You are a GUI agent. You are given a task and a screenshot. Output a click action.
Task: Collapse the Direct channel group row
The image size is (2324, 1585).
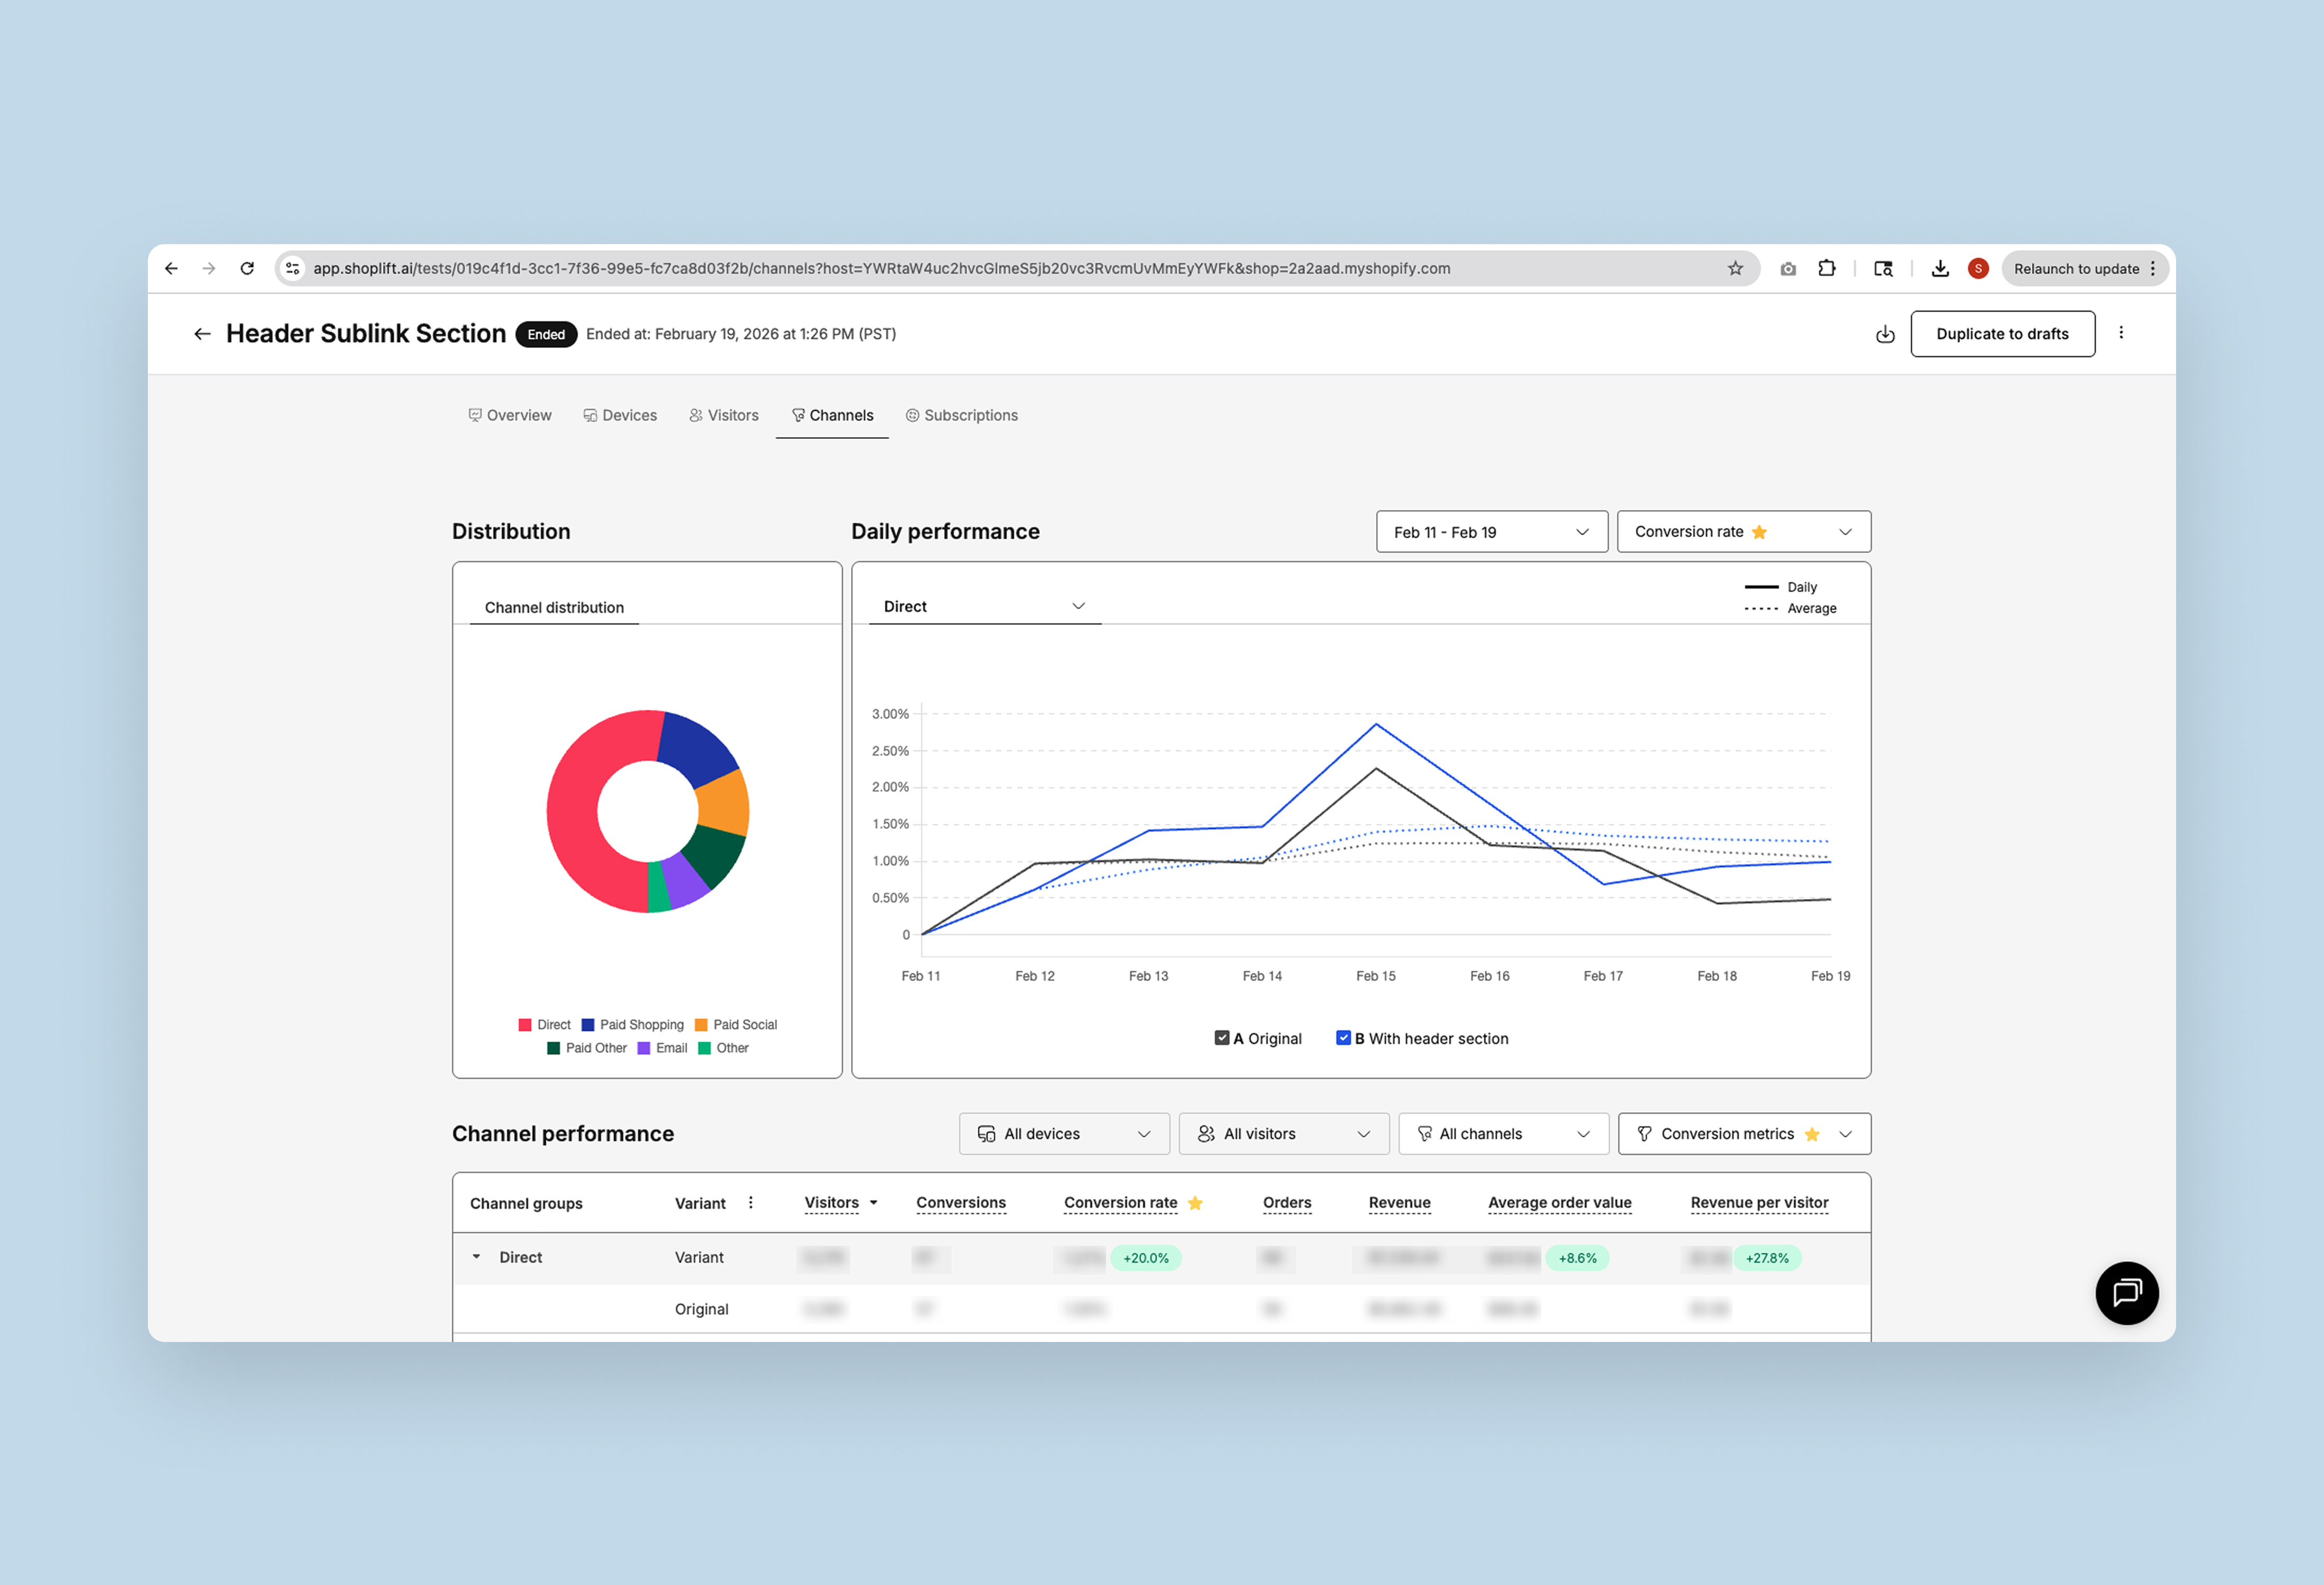476,1257
